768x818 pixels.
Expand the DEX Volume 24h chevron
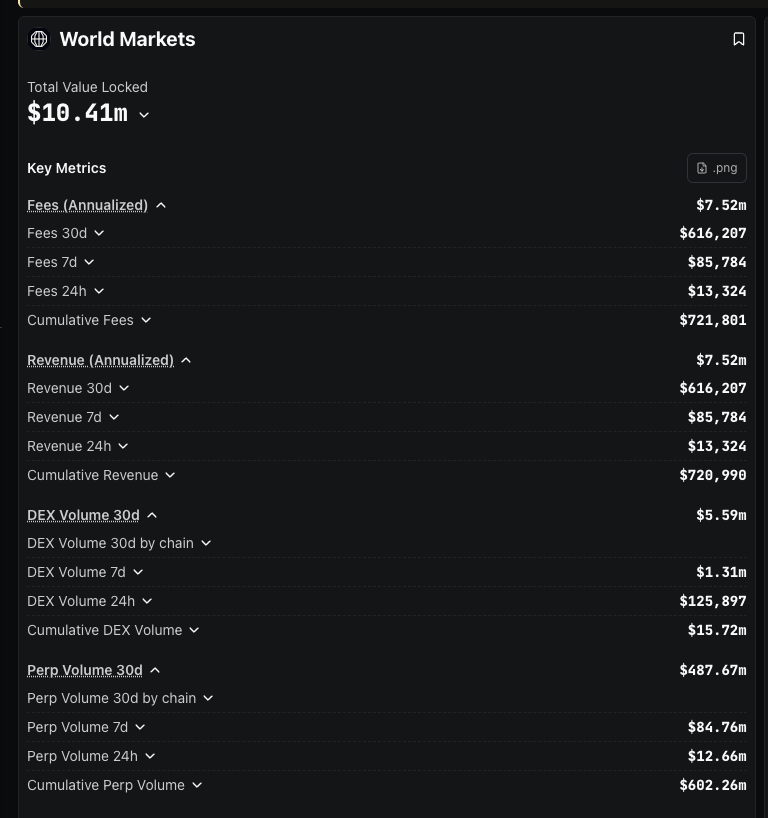[147, 601]
